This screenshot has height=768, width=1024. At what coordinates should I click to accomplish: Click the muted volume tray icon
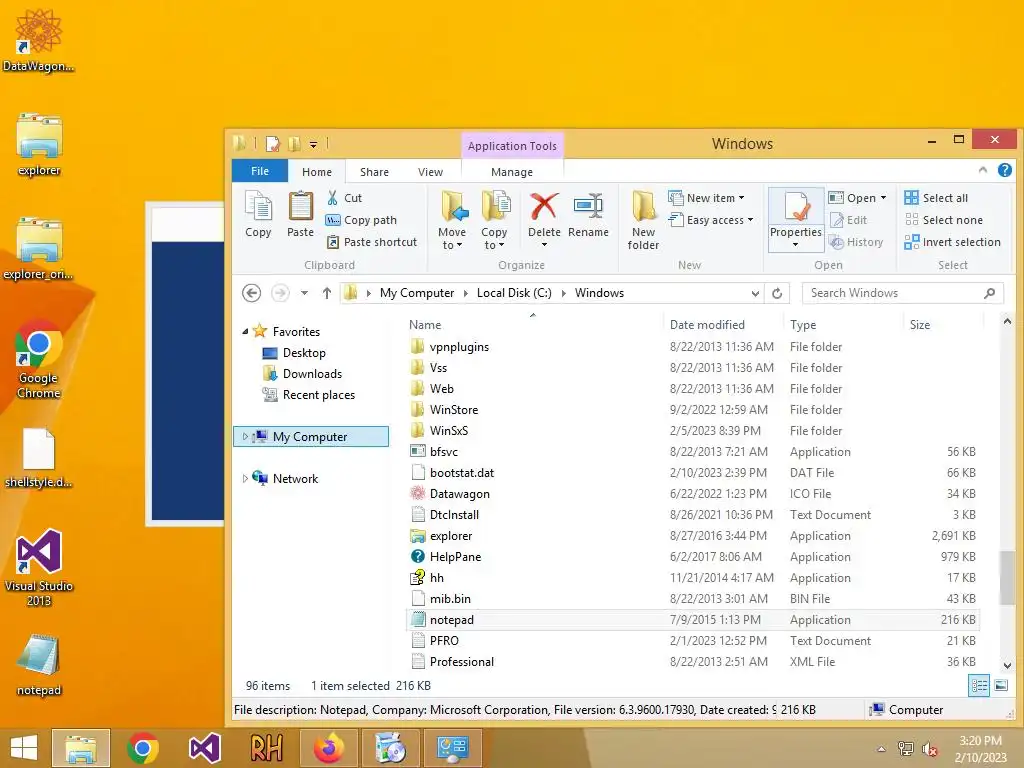coord(929,749)
